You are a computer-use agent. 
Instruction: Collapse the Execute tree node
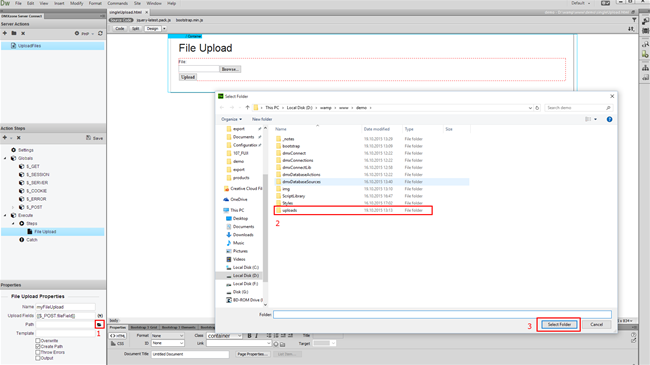pos(5,215)
